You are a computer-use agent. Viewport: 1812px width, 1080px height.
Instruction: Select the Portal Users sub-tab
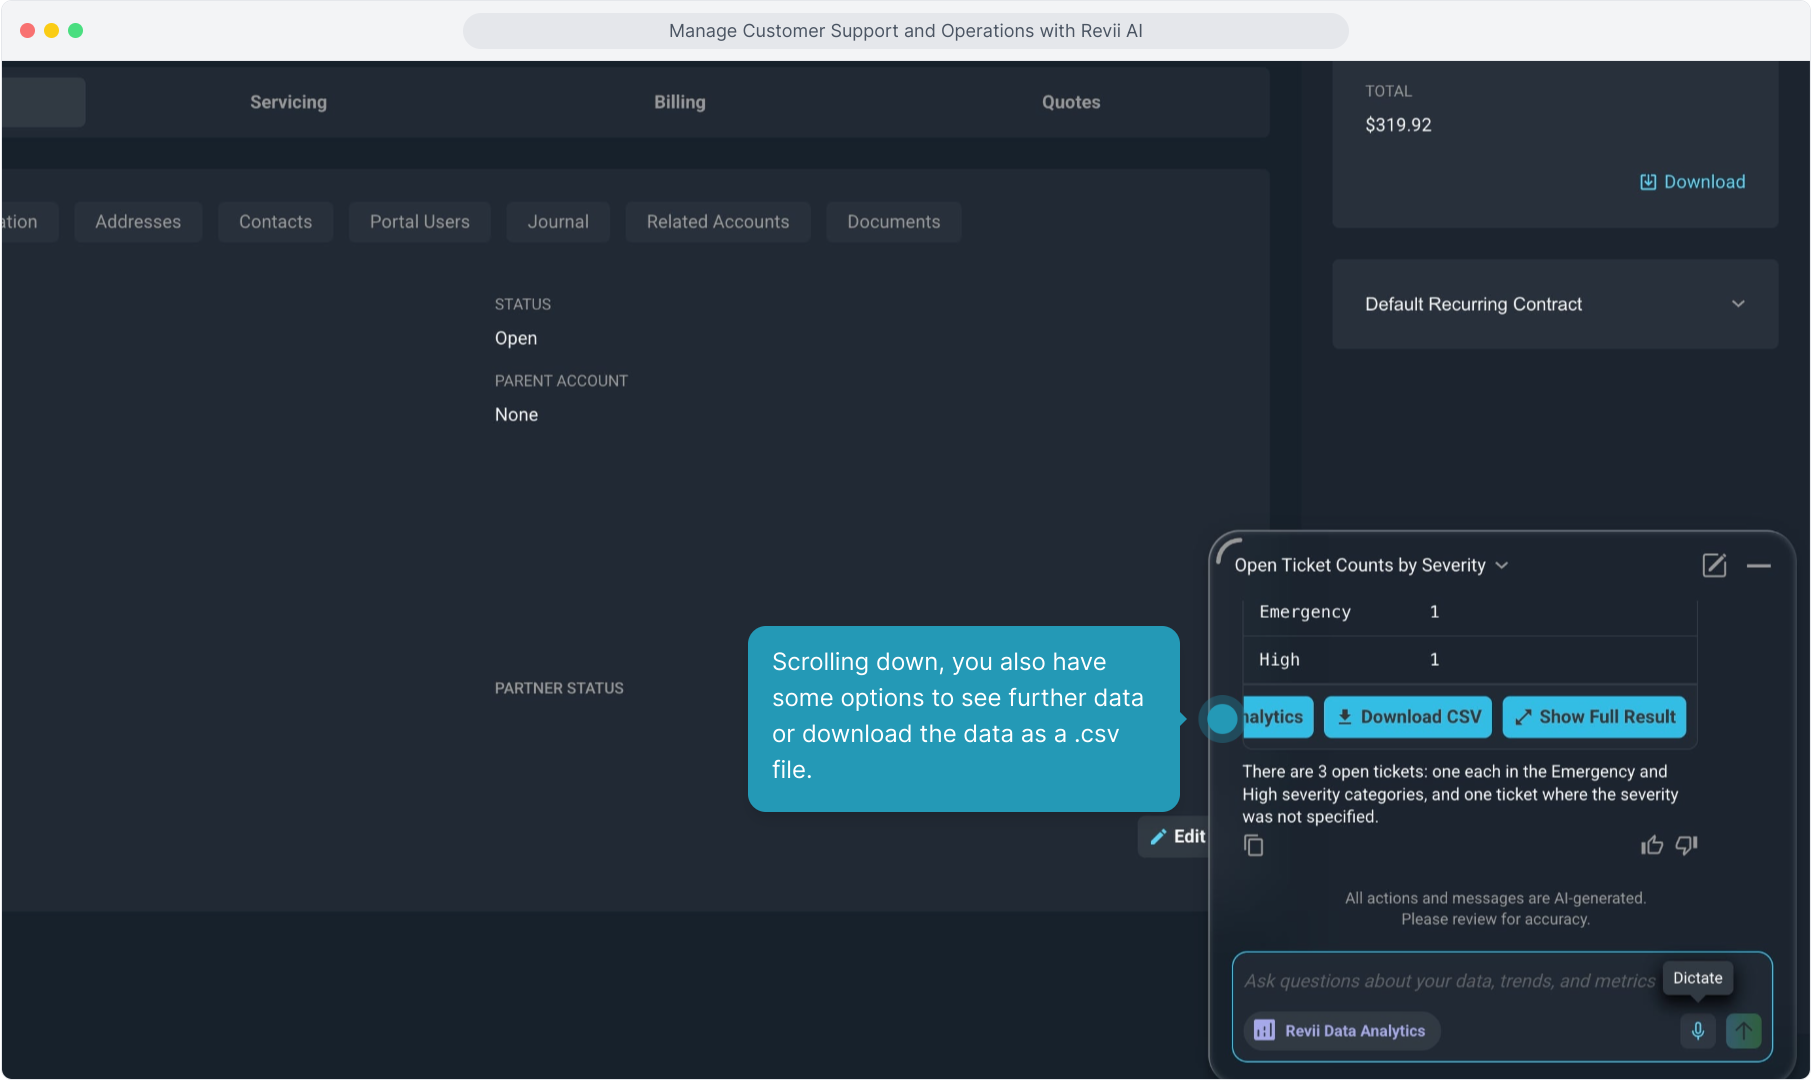tap(420, 222)
